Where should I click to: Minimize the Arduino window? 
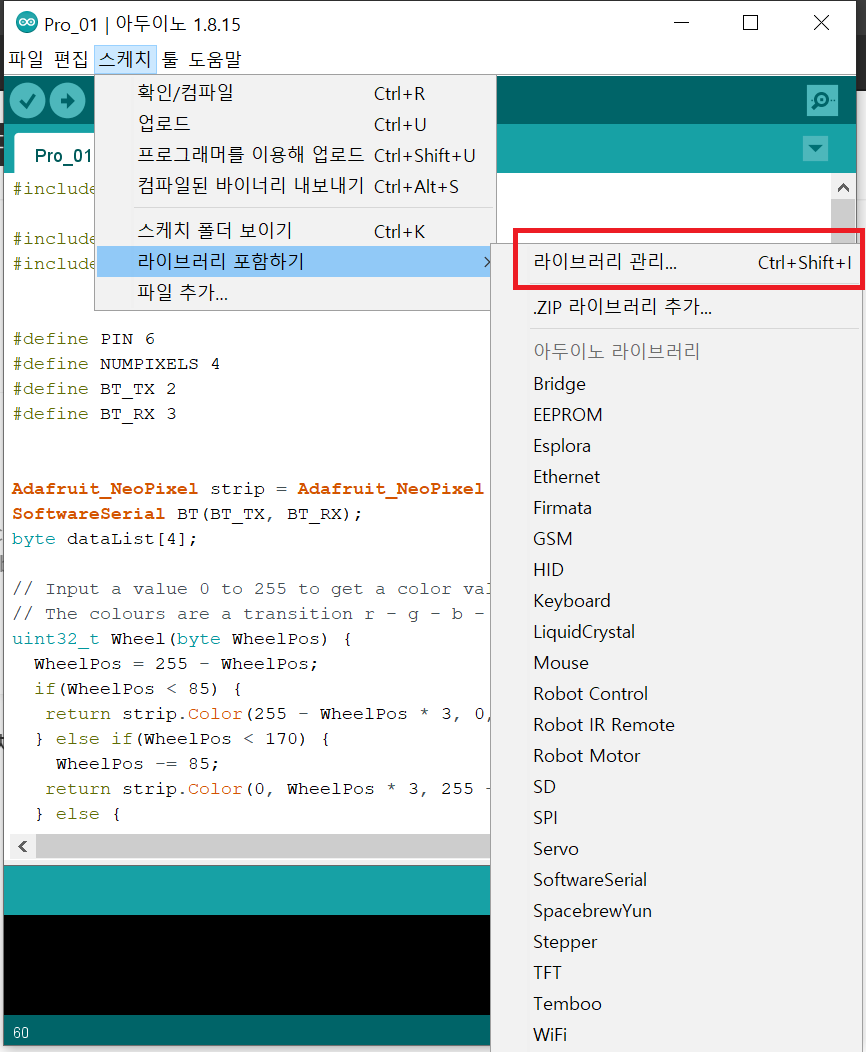coord(682,23)
